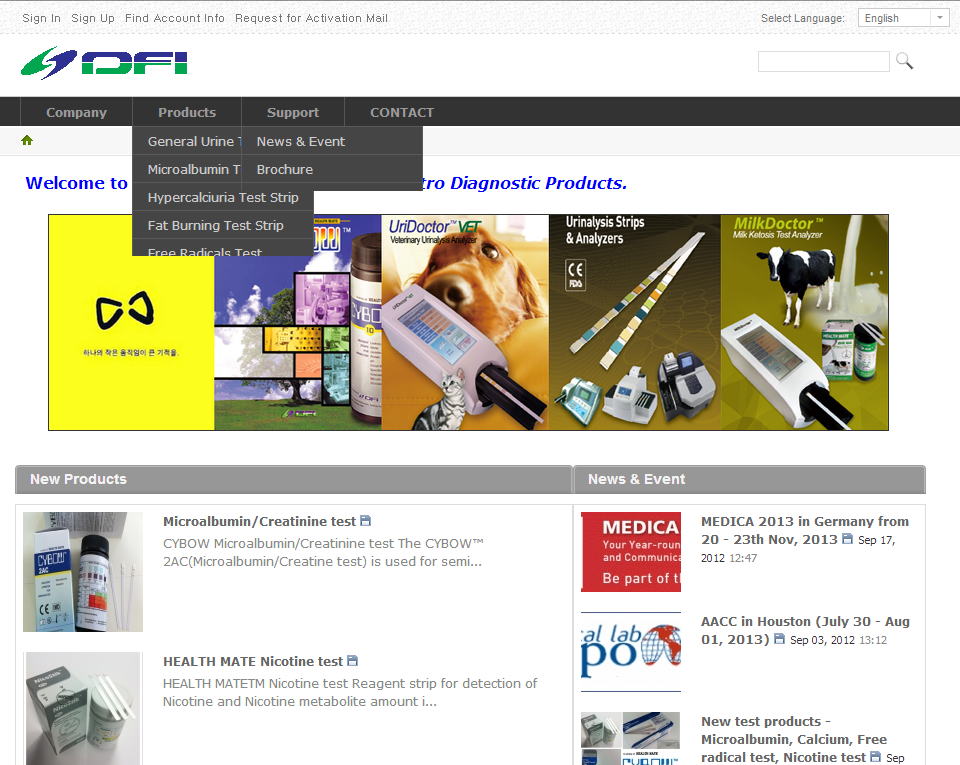
Task: Click the Sign In link
Action: pyautogui.click(x=42, y=18)
